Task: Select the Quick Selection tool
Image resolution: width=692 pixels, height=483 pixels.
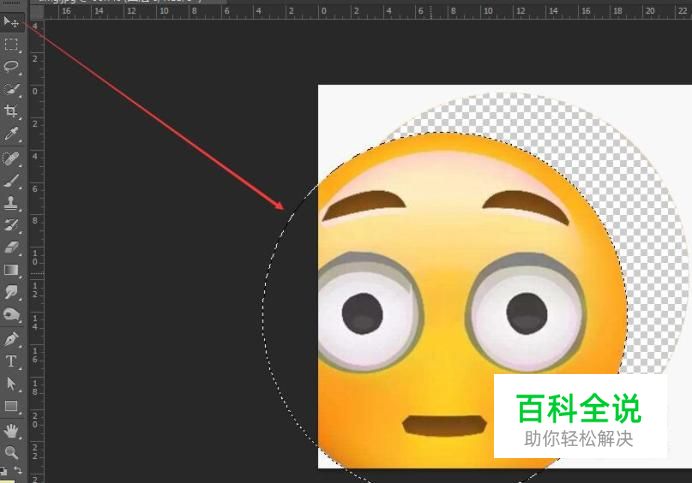Action: (x=11, y=89)
